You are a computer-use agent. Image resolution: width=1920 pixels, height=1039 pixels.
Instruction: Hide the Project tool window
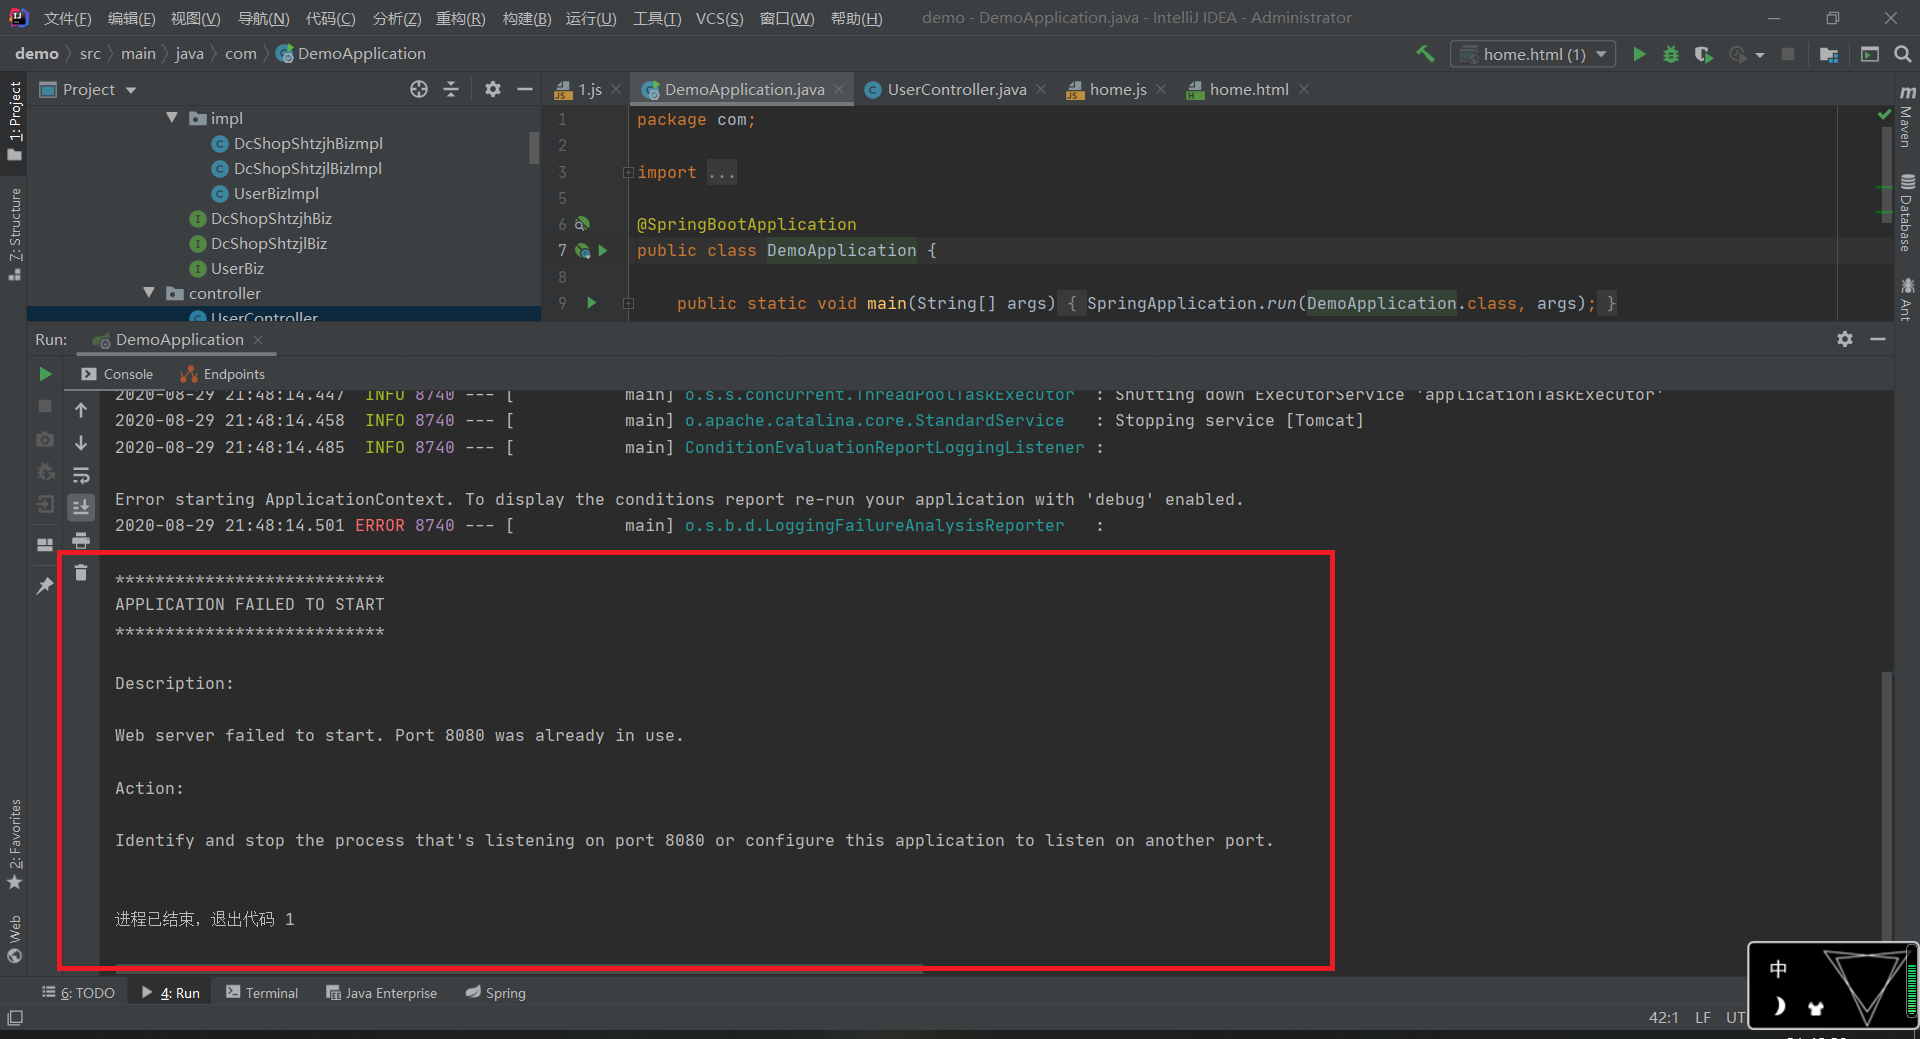tap(524, 89)
